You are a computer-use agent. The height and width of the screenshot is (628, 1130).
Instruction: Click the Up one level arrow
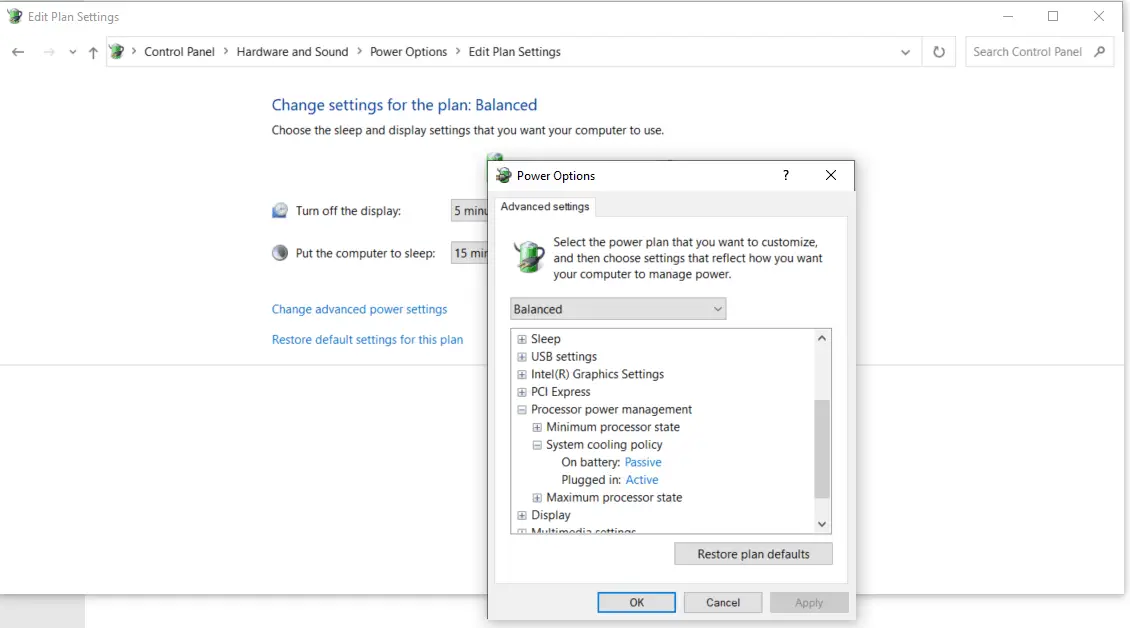[x=93, y=52]
